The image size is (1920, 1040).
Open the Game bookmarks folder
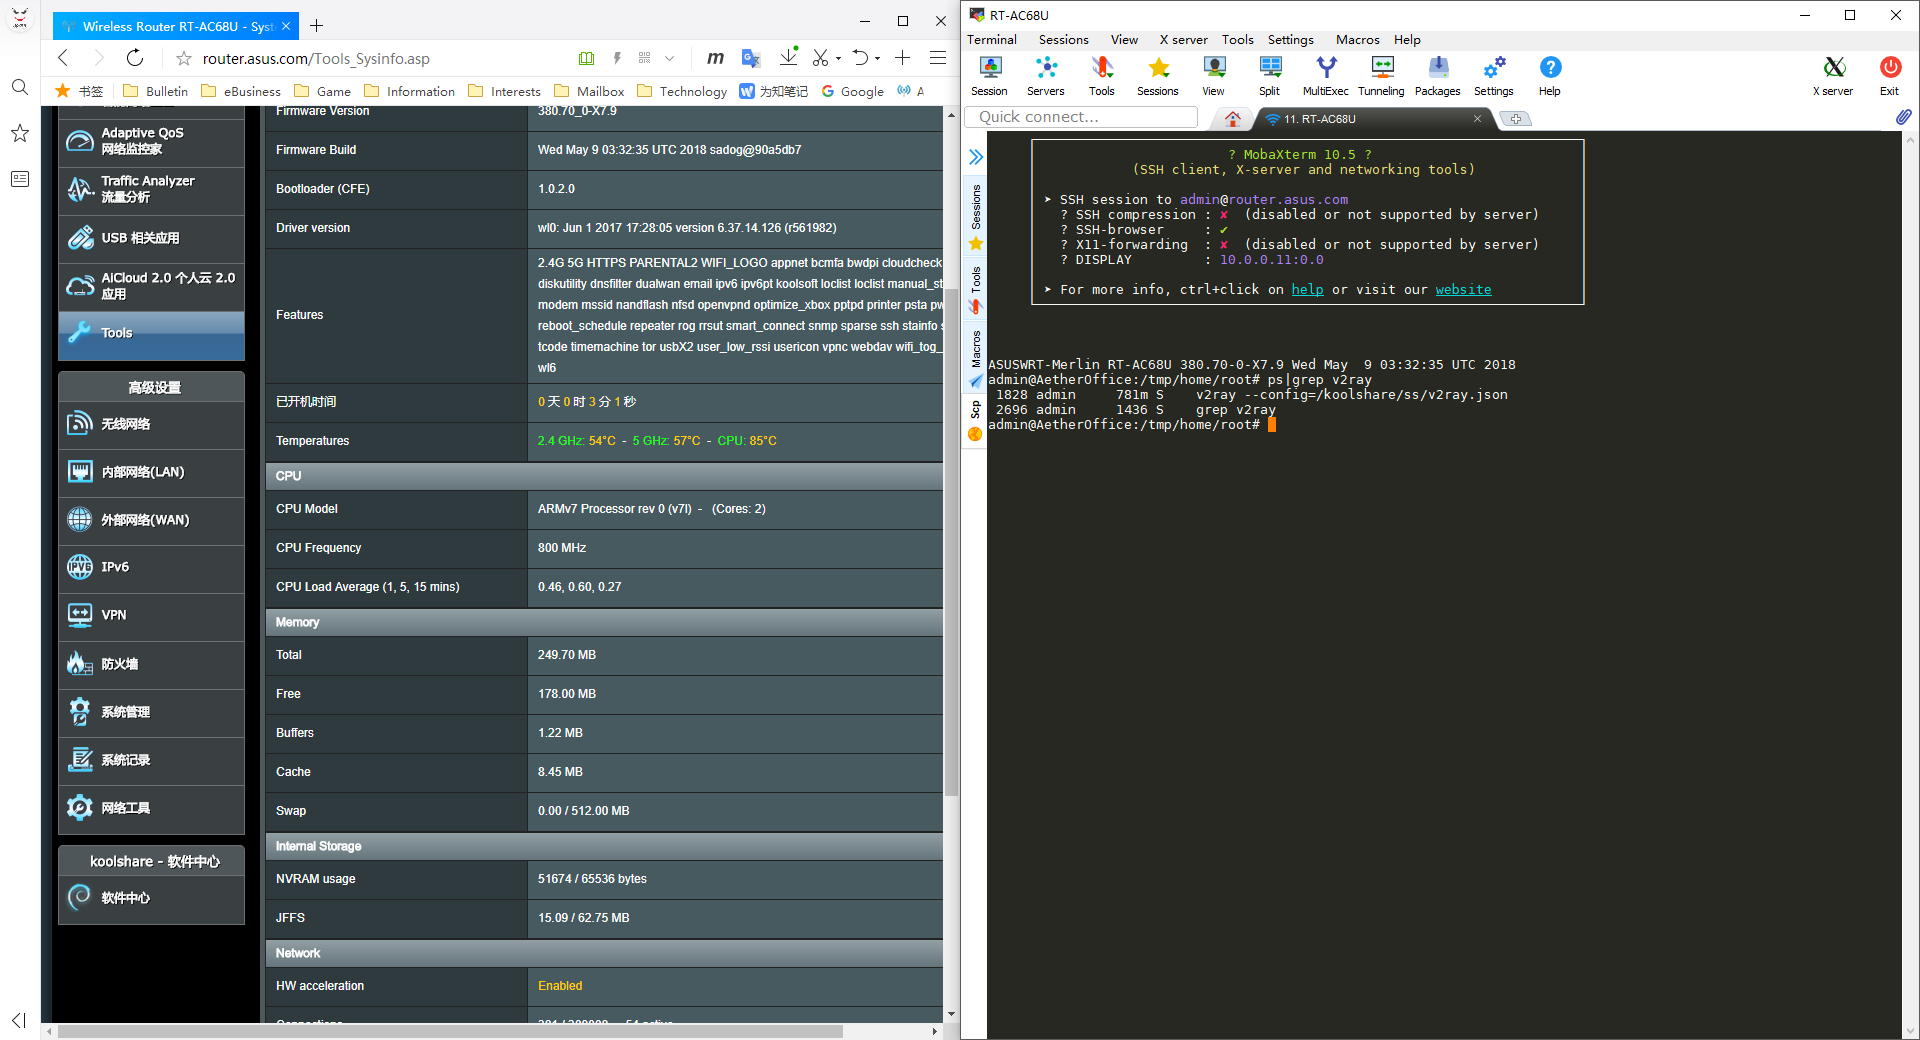[x=323, y=91]
